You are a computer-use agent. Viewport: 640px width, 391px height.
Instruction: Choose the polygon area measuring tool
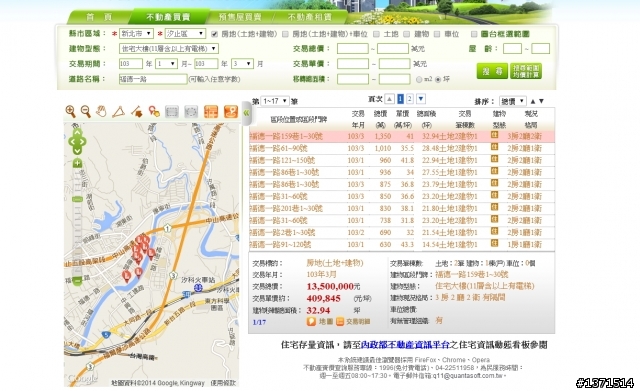(118, 111)
